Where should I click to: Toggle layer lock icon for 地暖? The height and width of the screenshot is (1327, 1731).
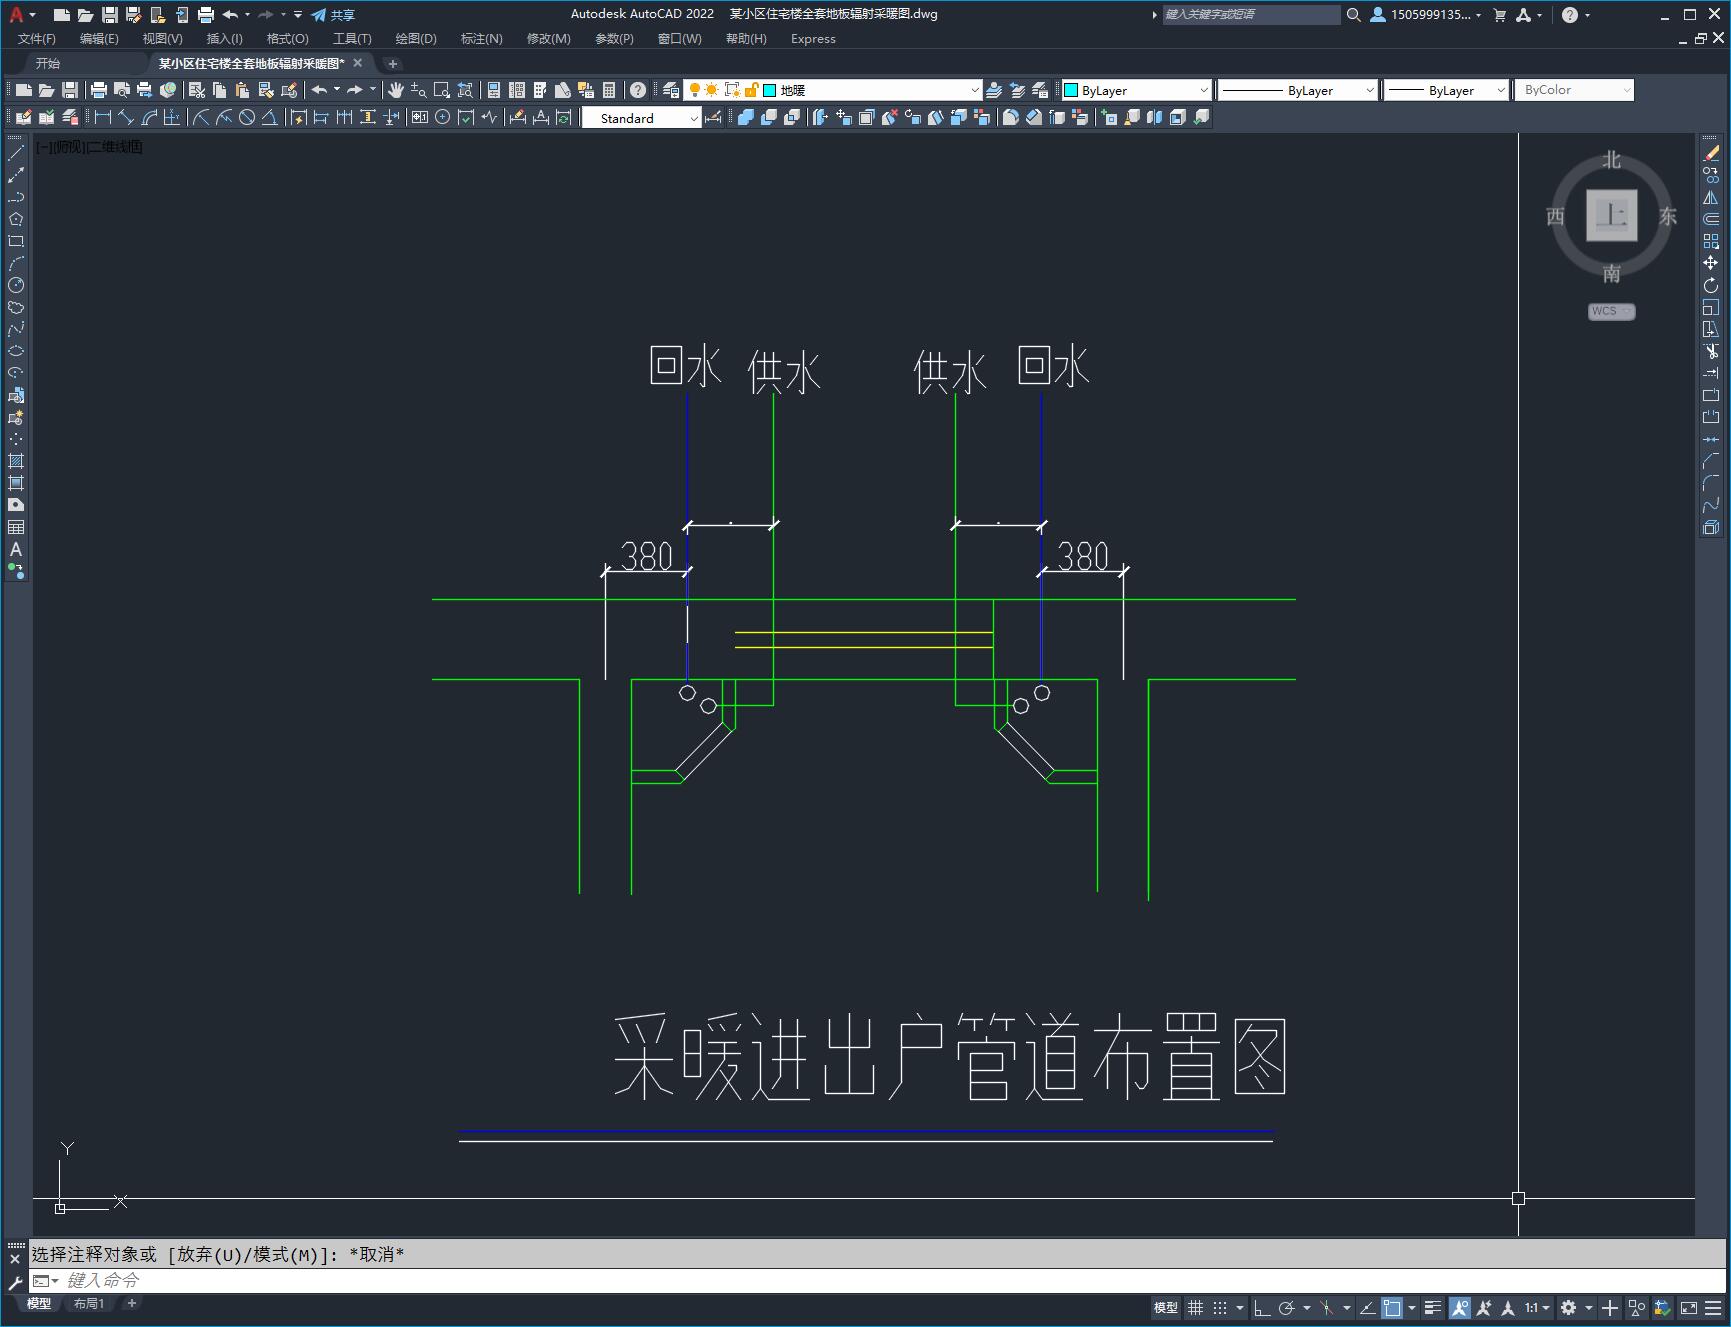[751, 90]
